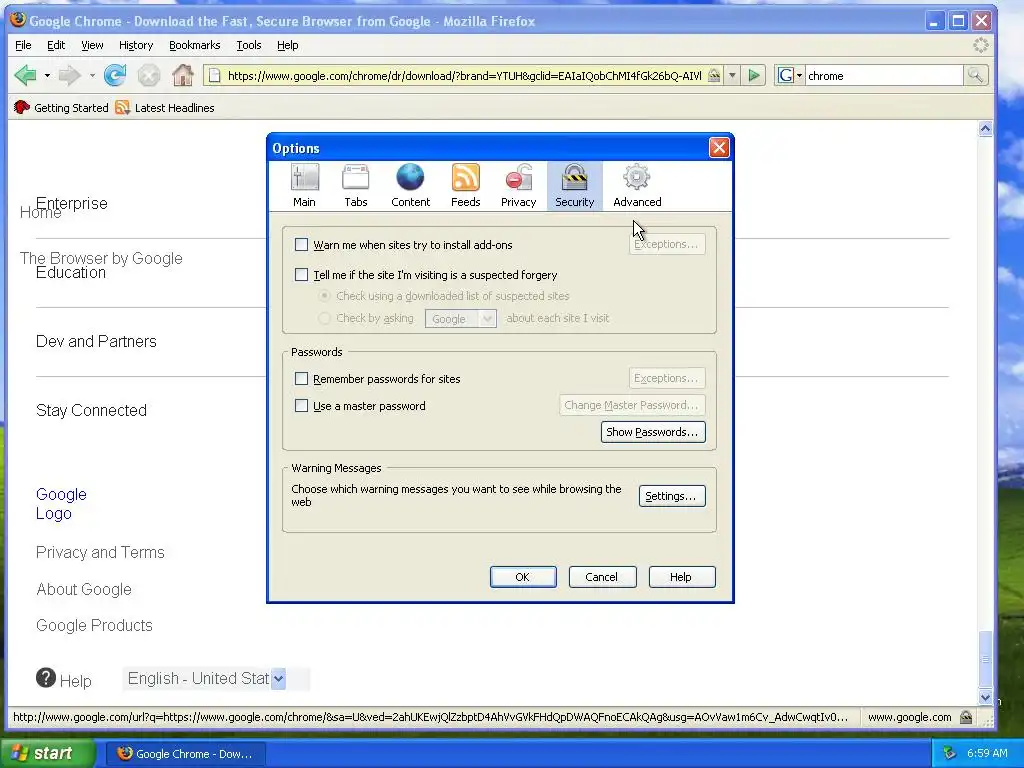
Task: Enable Use a master password
Action: point(301,406)
